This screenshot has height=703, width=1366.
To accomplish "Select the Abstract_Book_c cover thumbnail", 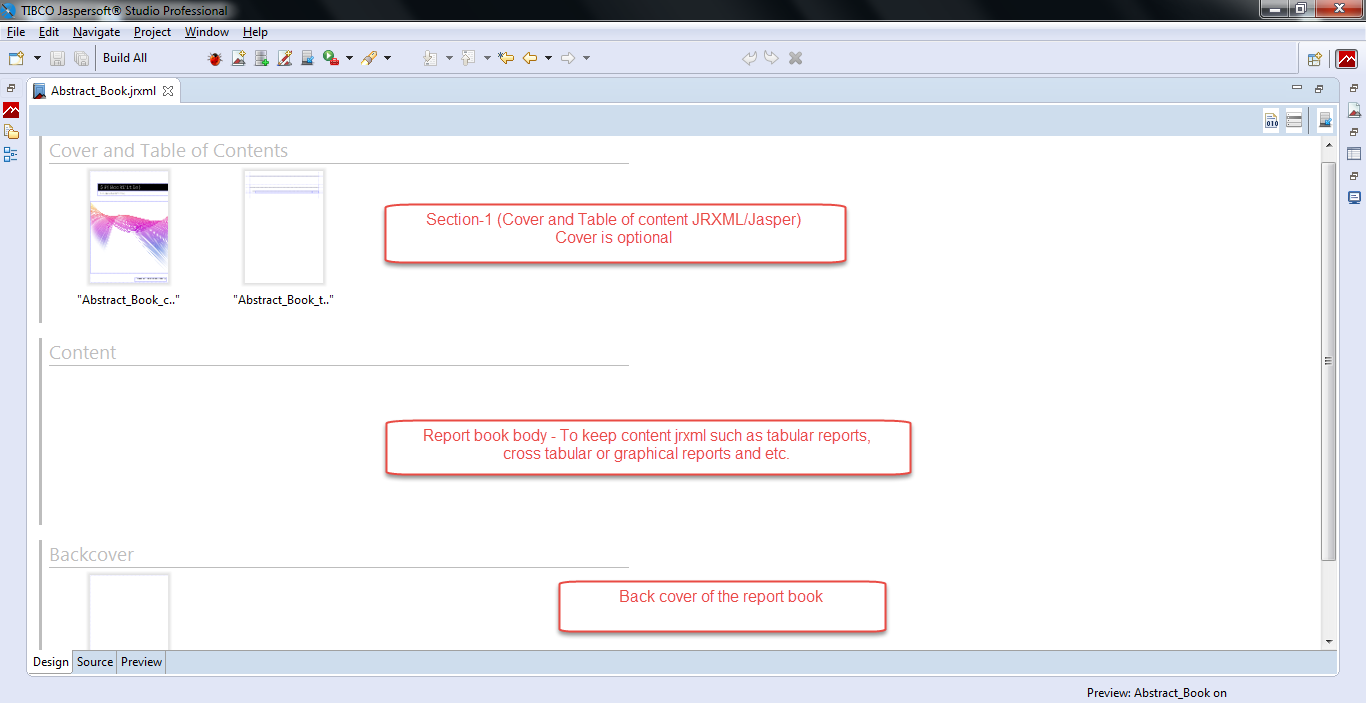I will pos(128,227).
